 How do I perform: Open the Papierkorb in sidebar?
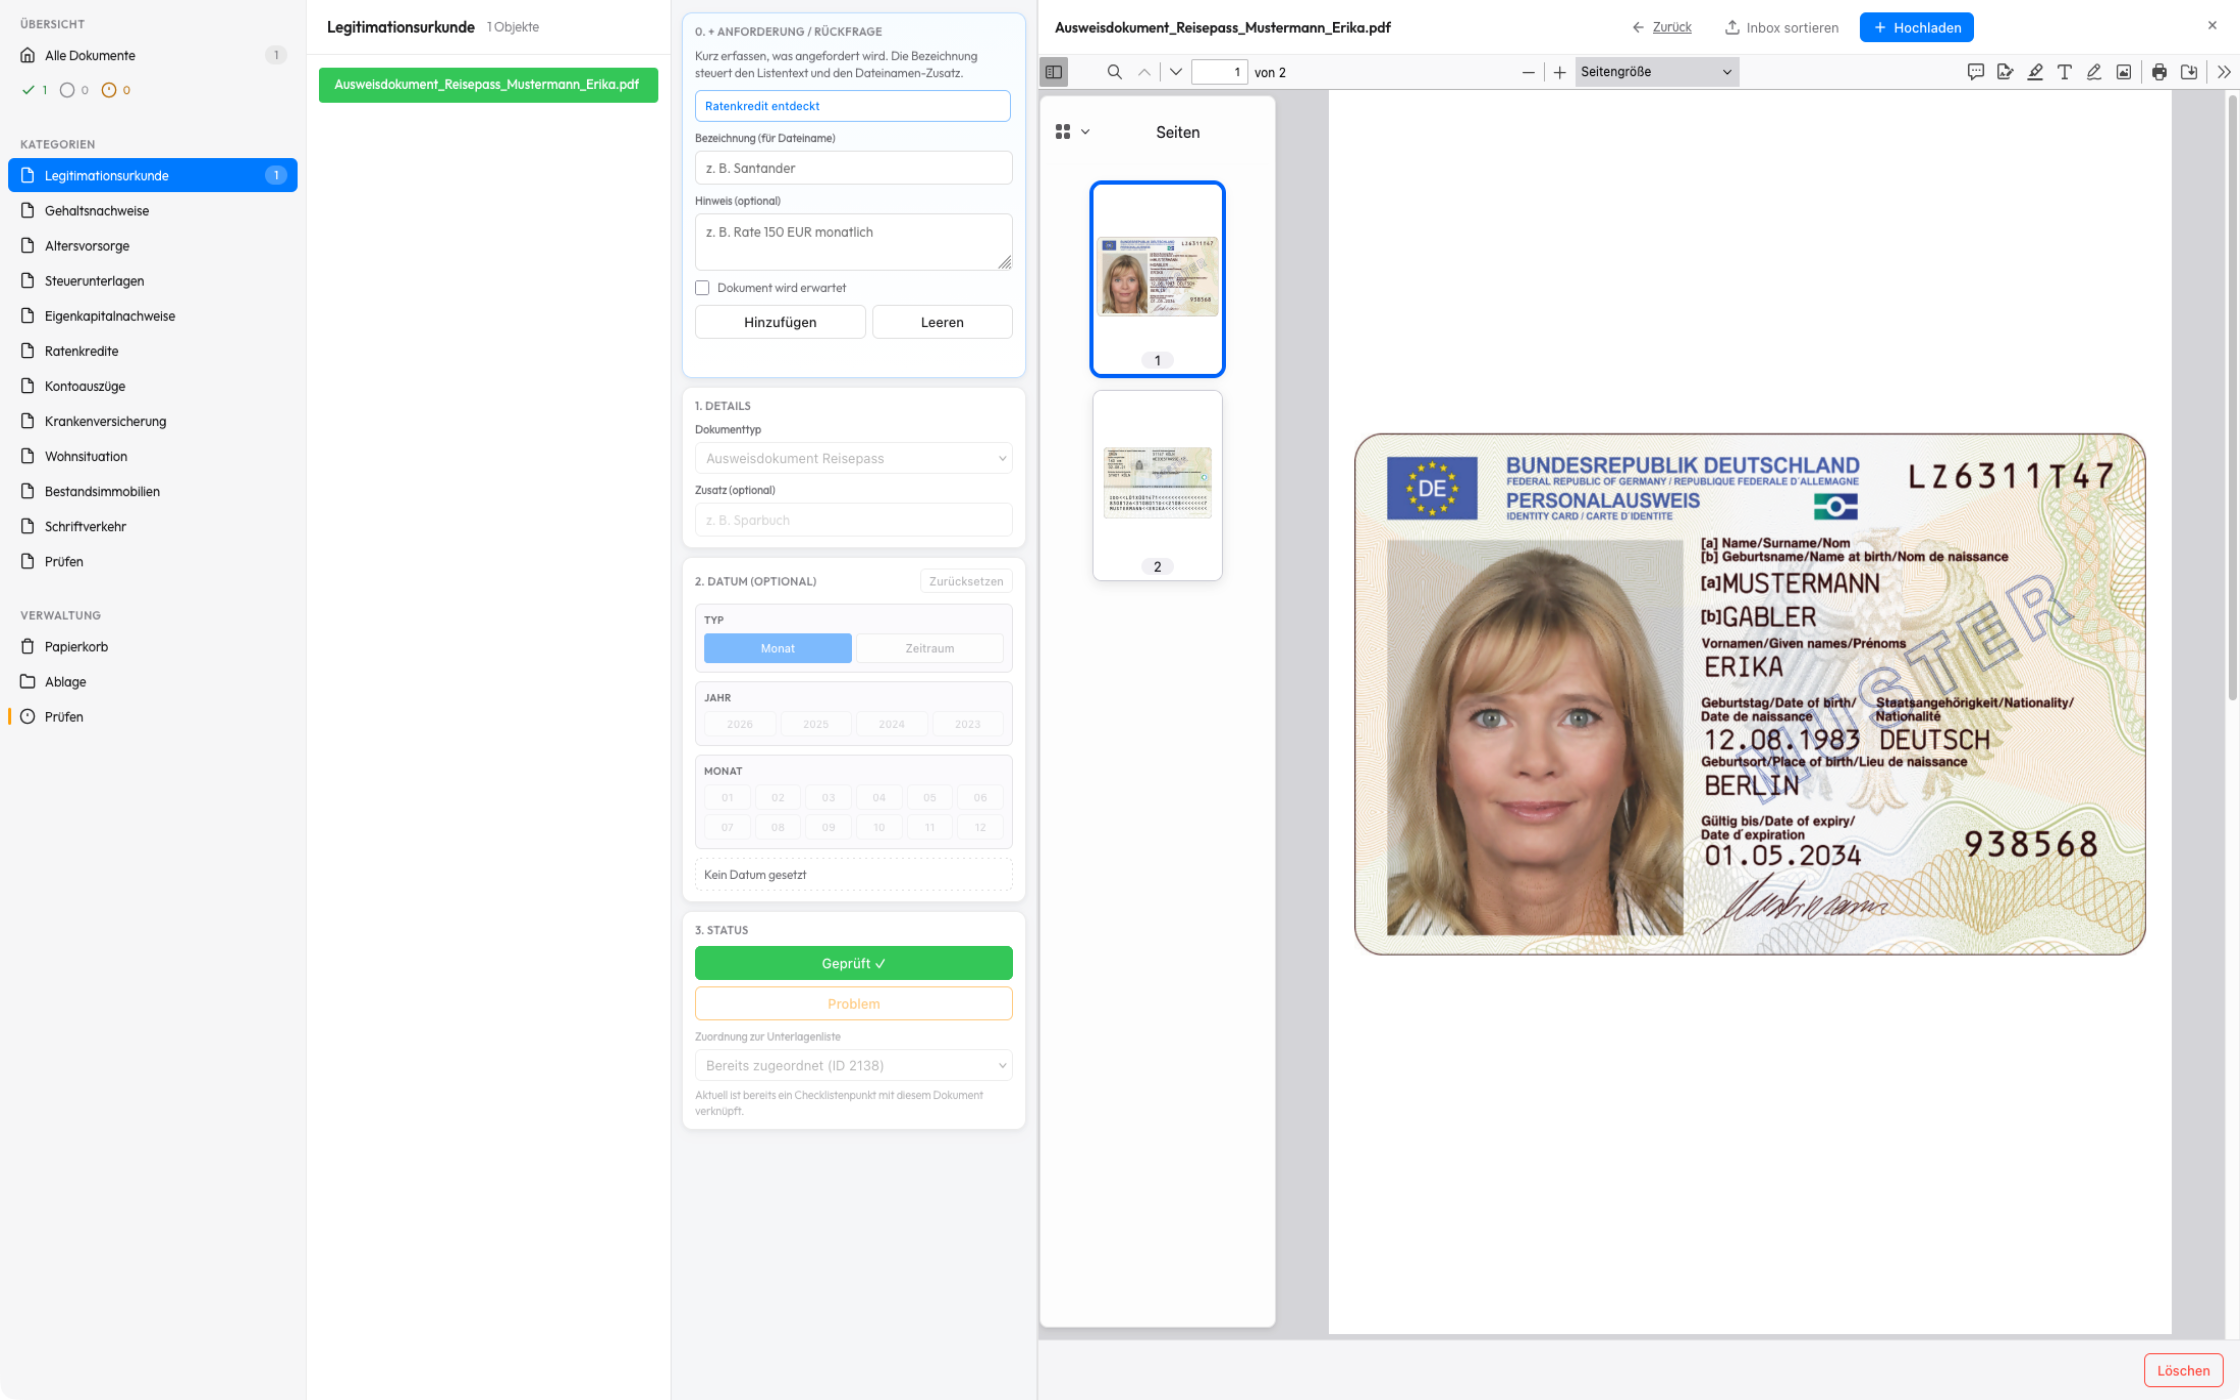pos(76,647)
